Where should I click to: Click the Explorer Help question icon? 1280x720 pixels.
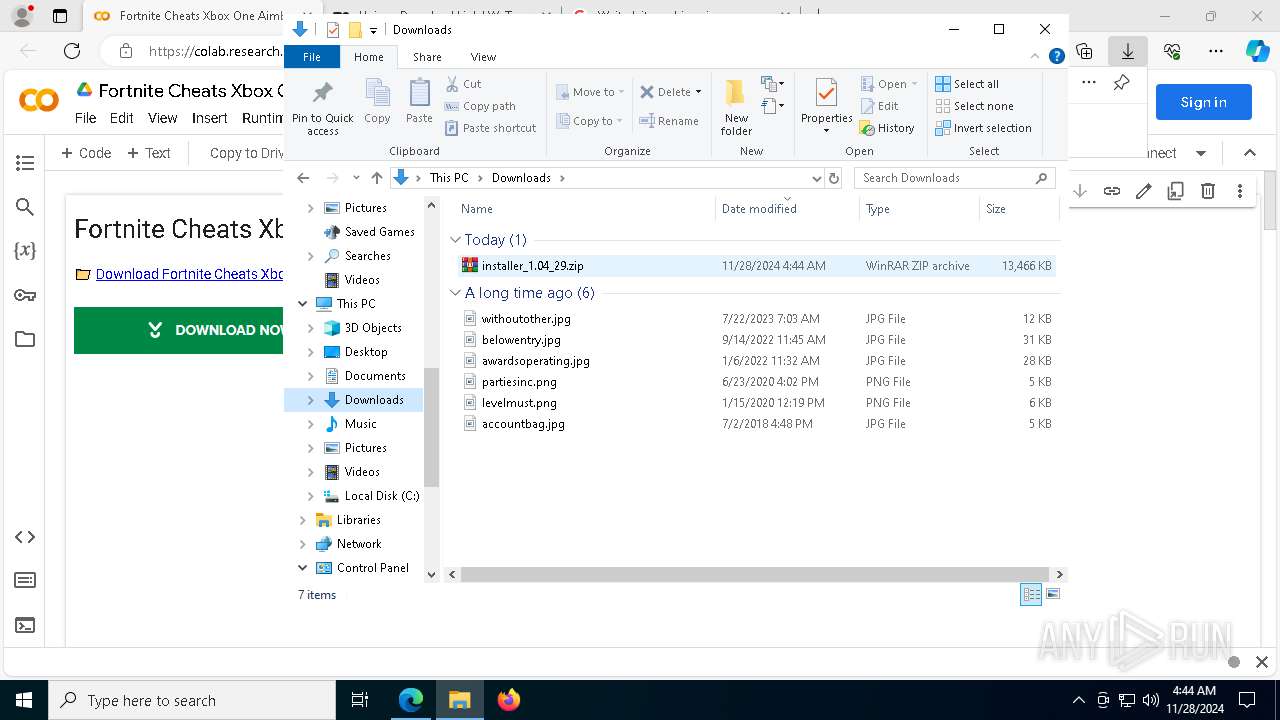(x=1056, y=57)
